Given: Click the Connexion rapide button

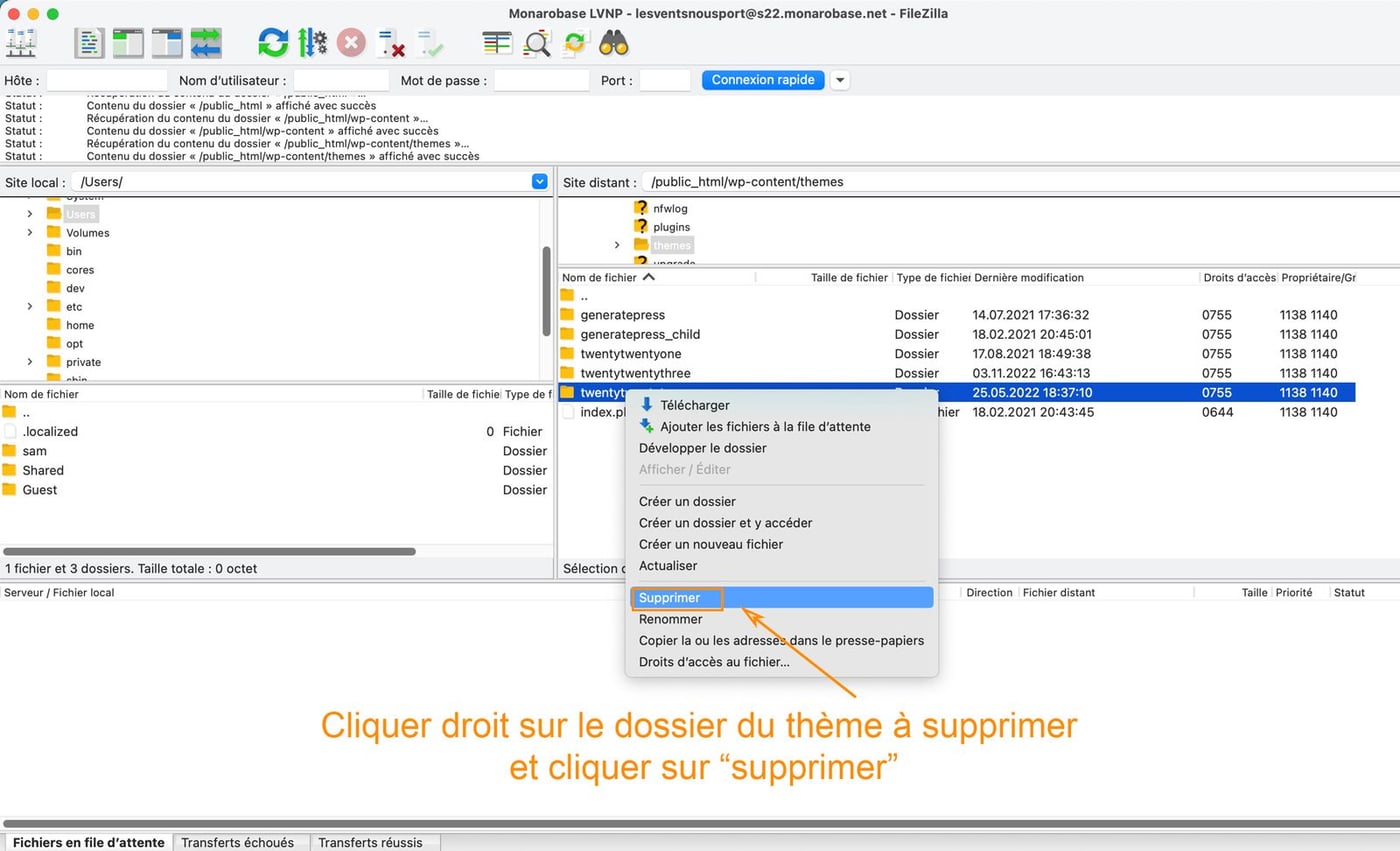Looking at the screenshot, I should click(x=762, y=80).
